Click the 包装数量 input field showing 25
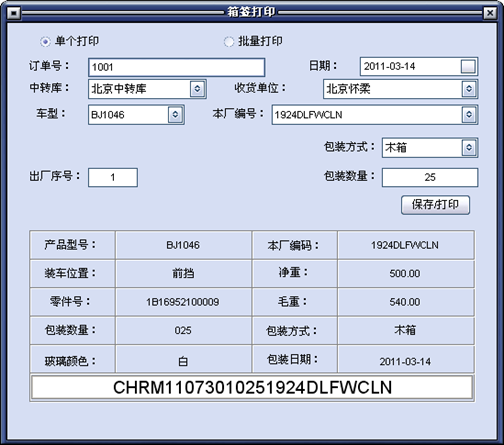The height and width of the screenshot is (445, 504). pyautogui.click(x=430, y=177)
